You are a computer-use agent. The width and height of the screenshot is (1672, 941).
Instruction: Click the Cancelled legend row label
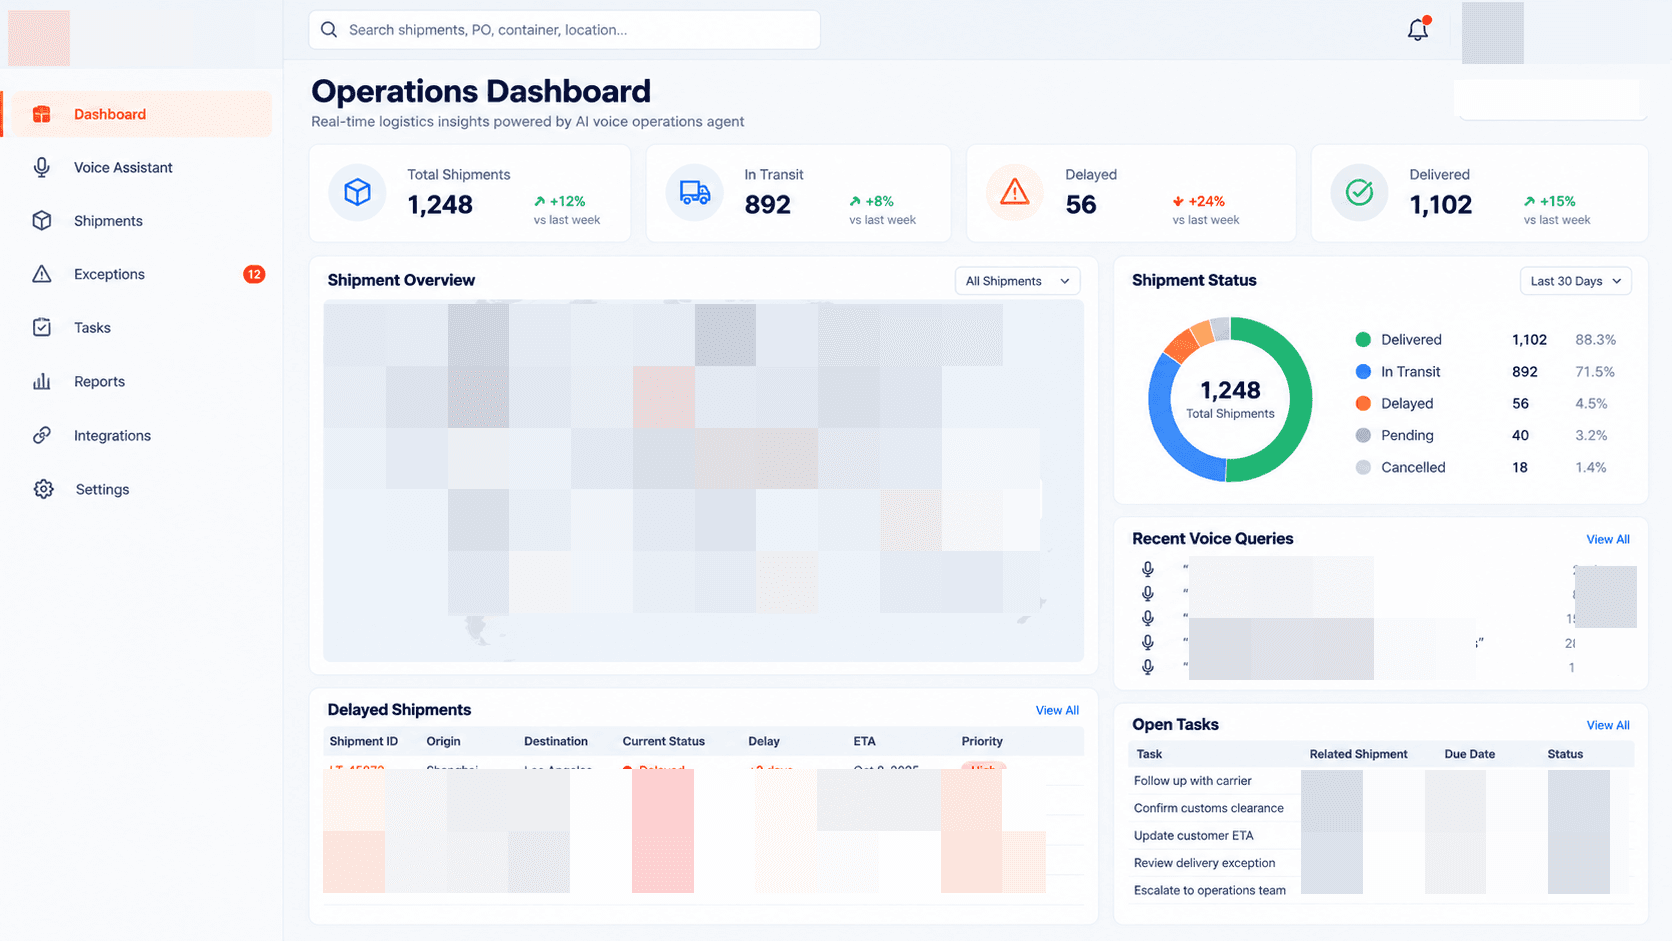(x=1413, y=467)
